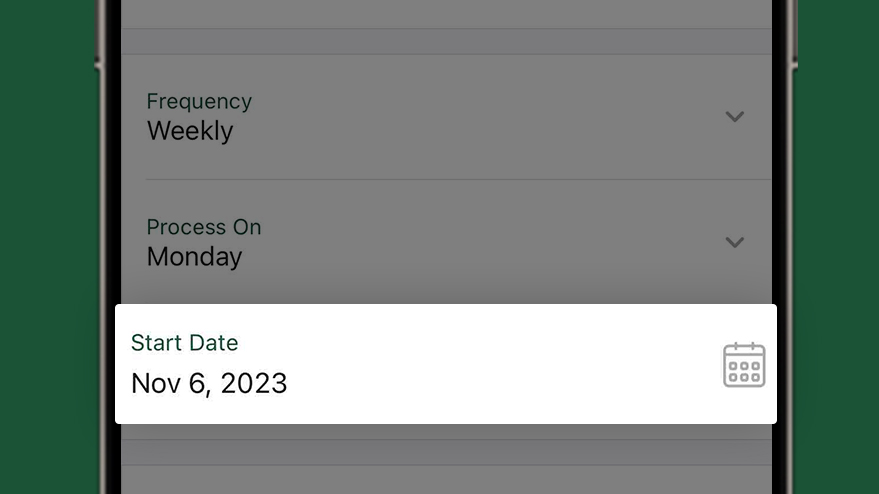The width and height of the screenshot is (879, 494).
Task: Click green background right of the phone
Action: 838,247
